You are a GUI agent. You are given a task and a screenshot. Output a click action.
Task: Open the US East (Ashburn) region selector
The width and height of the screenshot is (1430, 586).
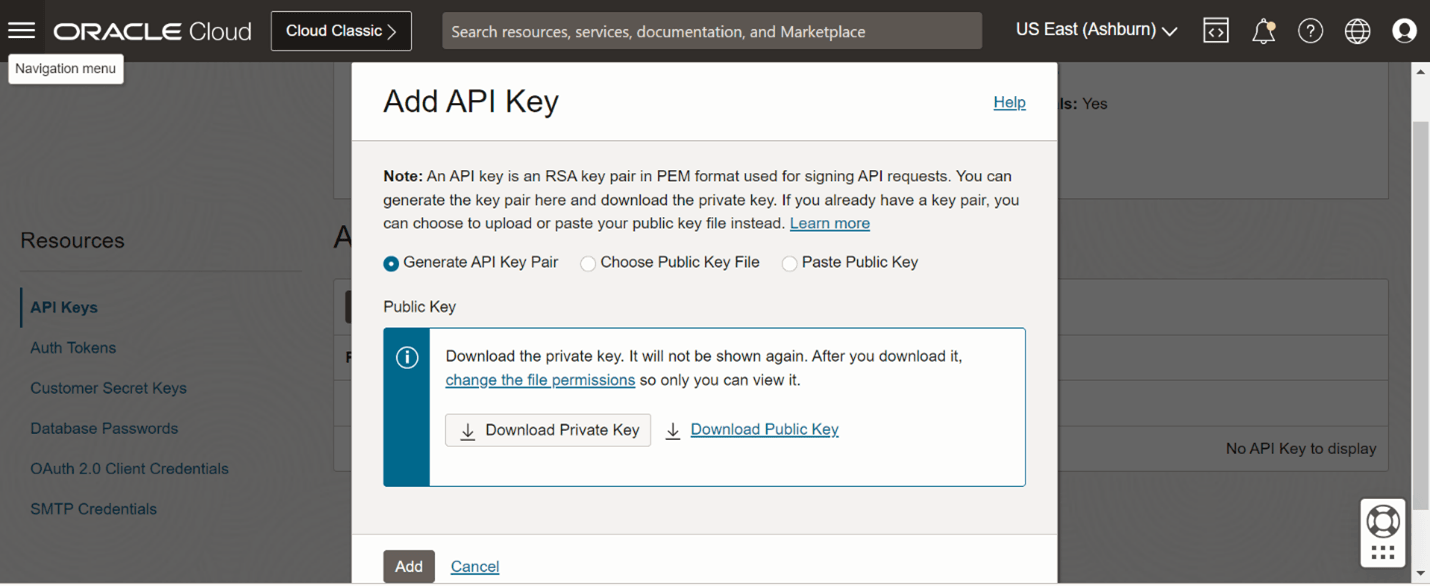pyautogui.click(x=1095, y=29)
